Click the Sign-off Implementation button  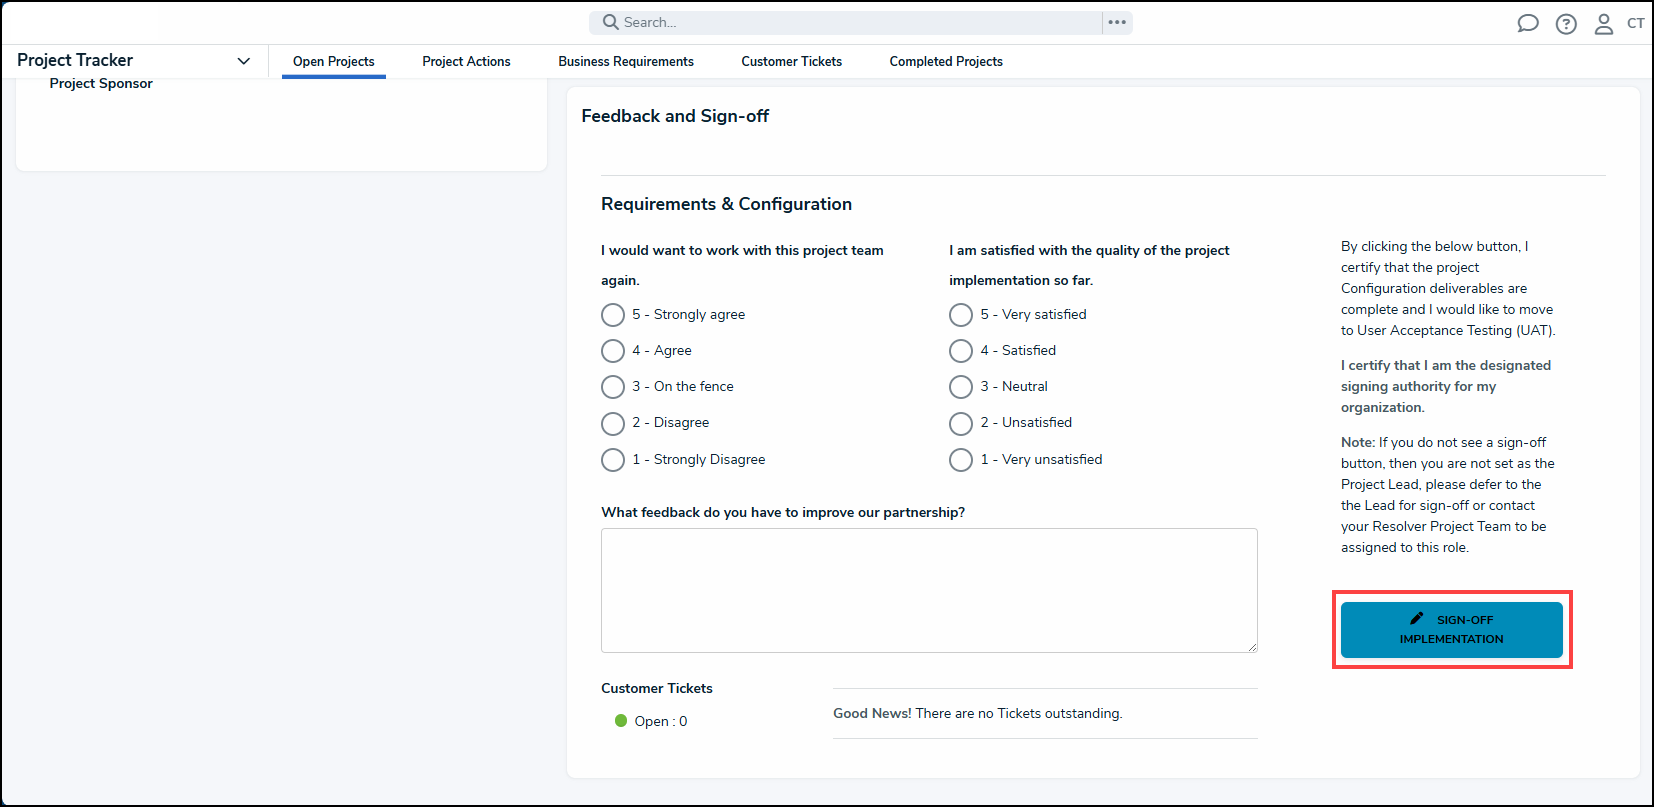coord(1451,630)
